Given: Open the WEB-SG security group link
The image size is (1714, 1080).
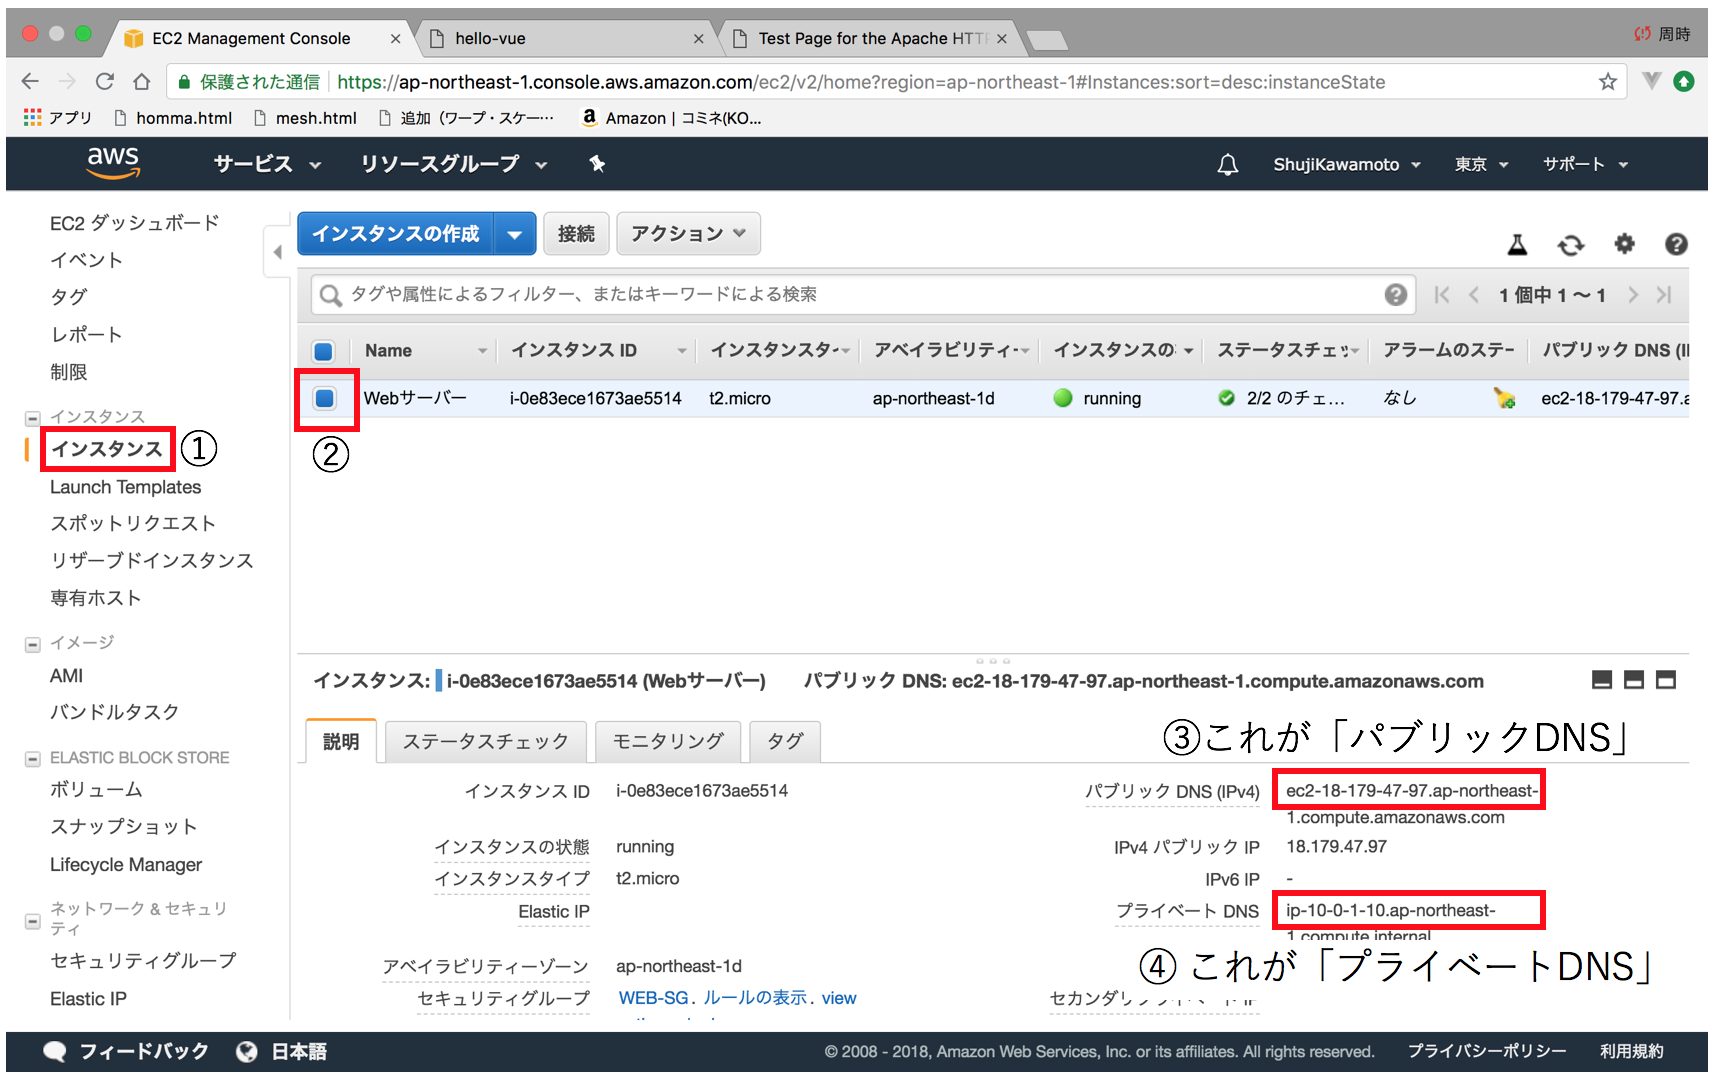Looking at the screenshot, I should (x=653, y=998).
